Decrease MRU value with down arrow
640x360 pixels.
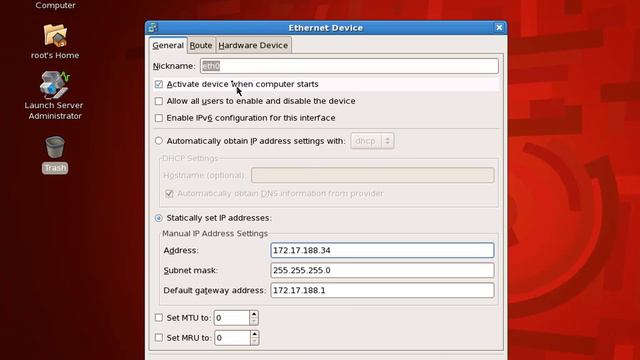point(254,342)
